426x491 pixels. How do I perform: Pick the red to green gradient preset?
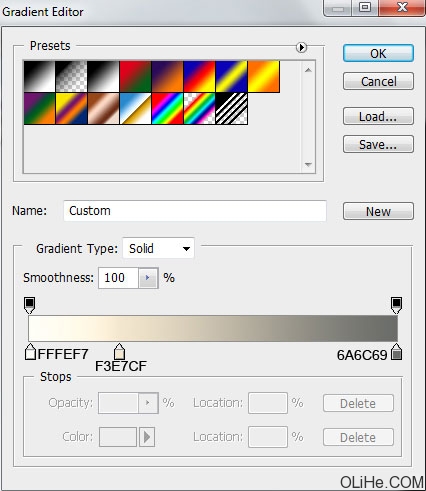[135, 76]
